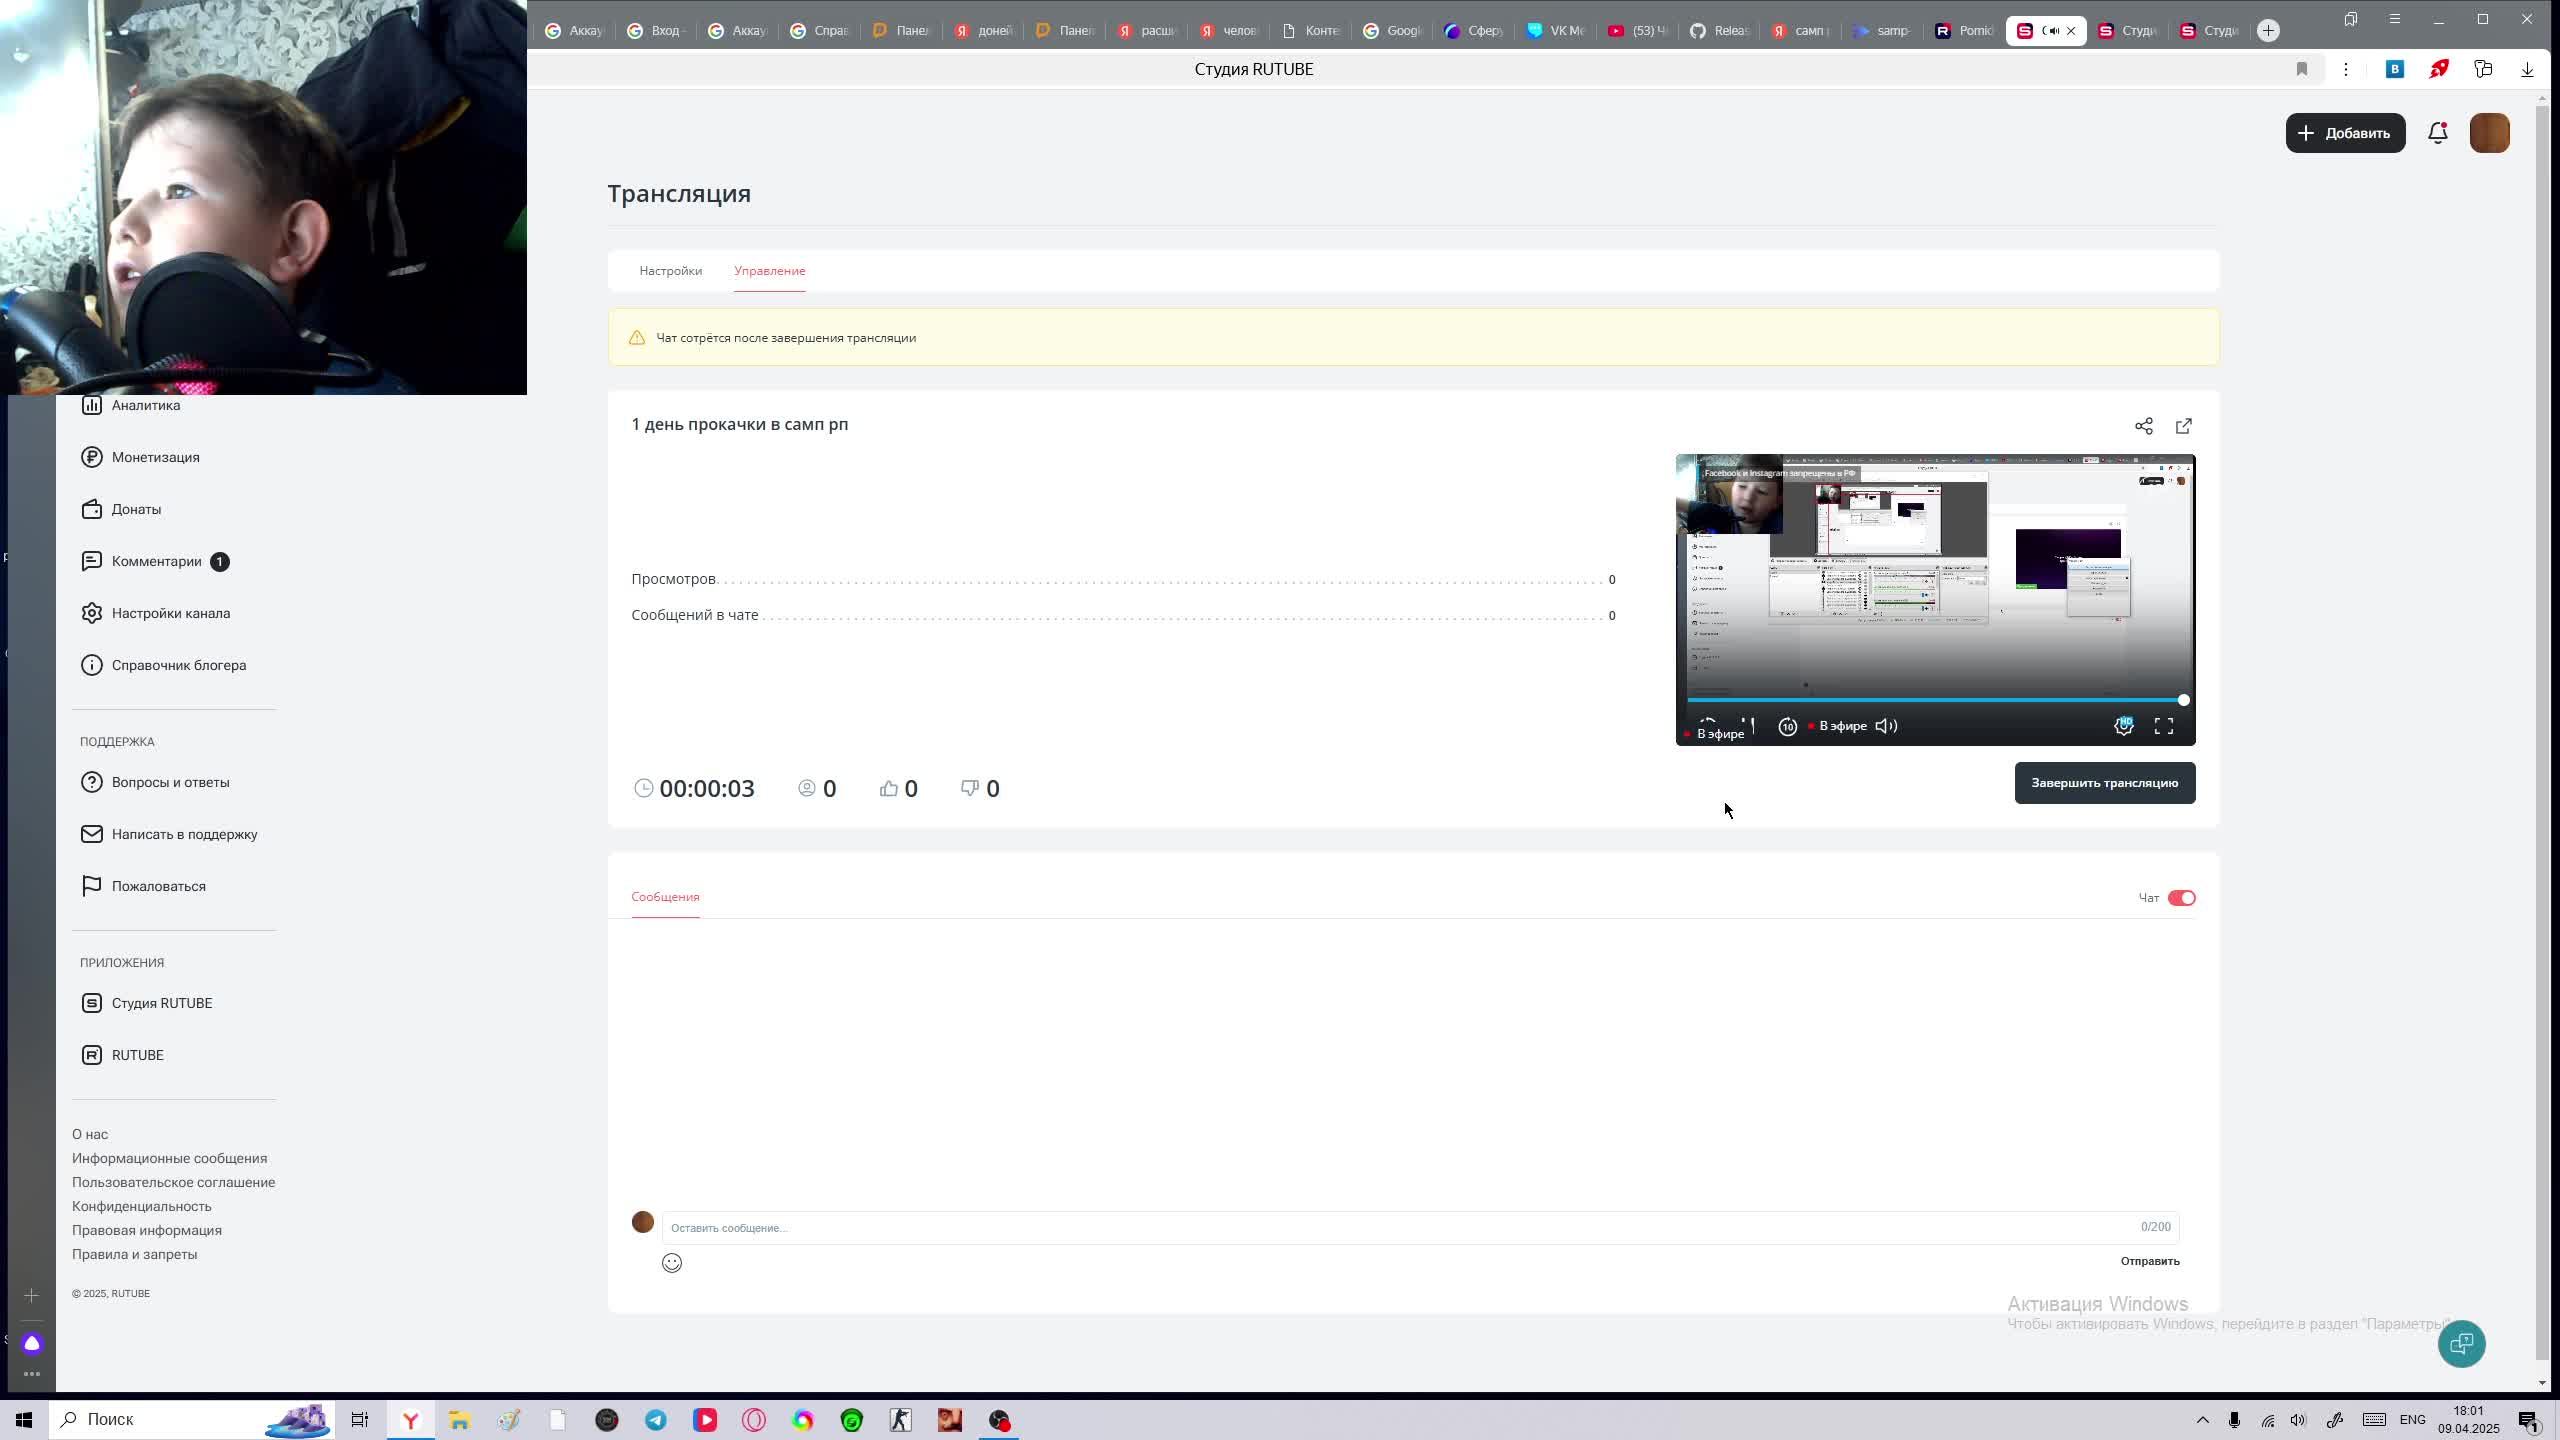The height and width of the screenshot is (1440, 2560).
Task: Show hidden system tray icons
Action: click(2202, 1420)
